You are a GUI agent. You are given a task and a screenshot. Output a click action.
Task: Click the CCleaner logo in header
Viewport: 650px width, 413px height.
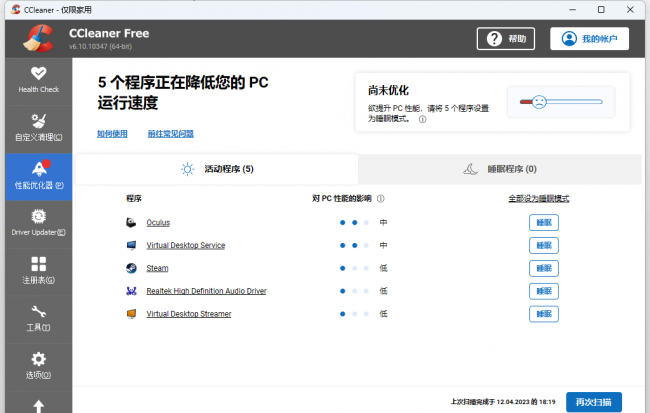39,38
